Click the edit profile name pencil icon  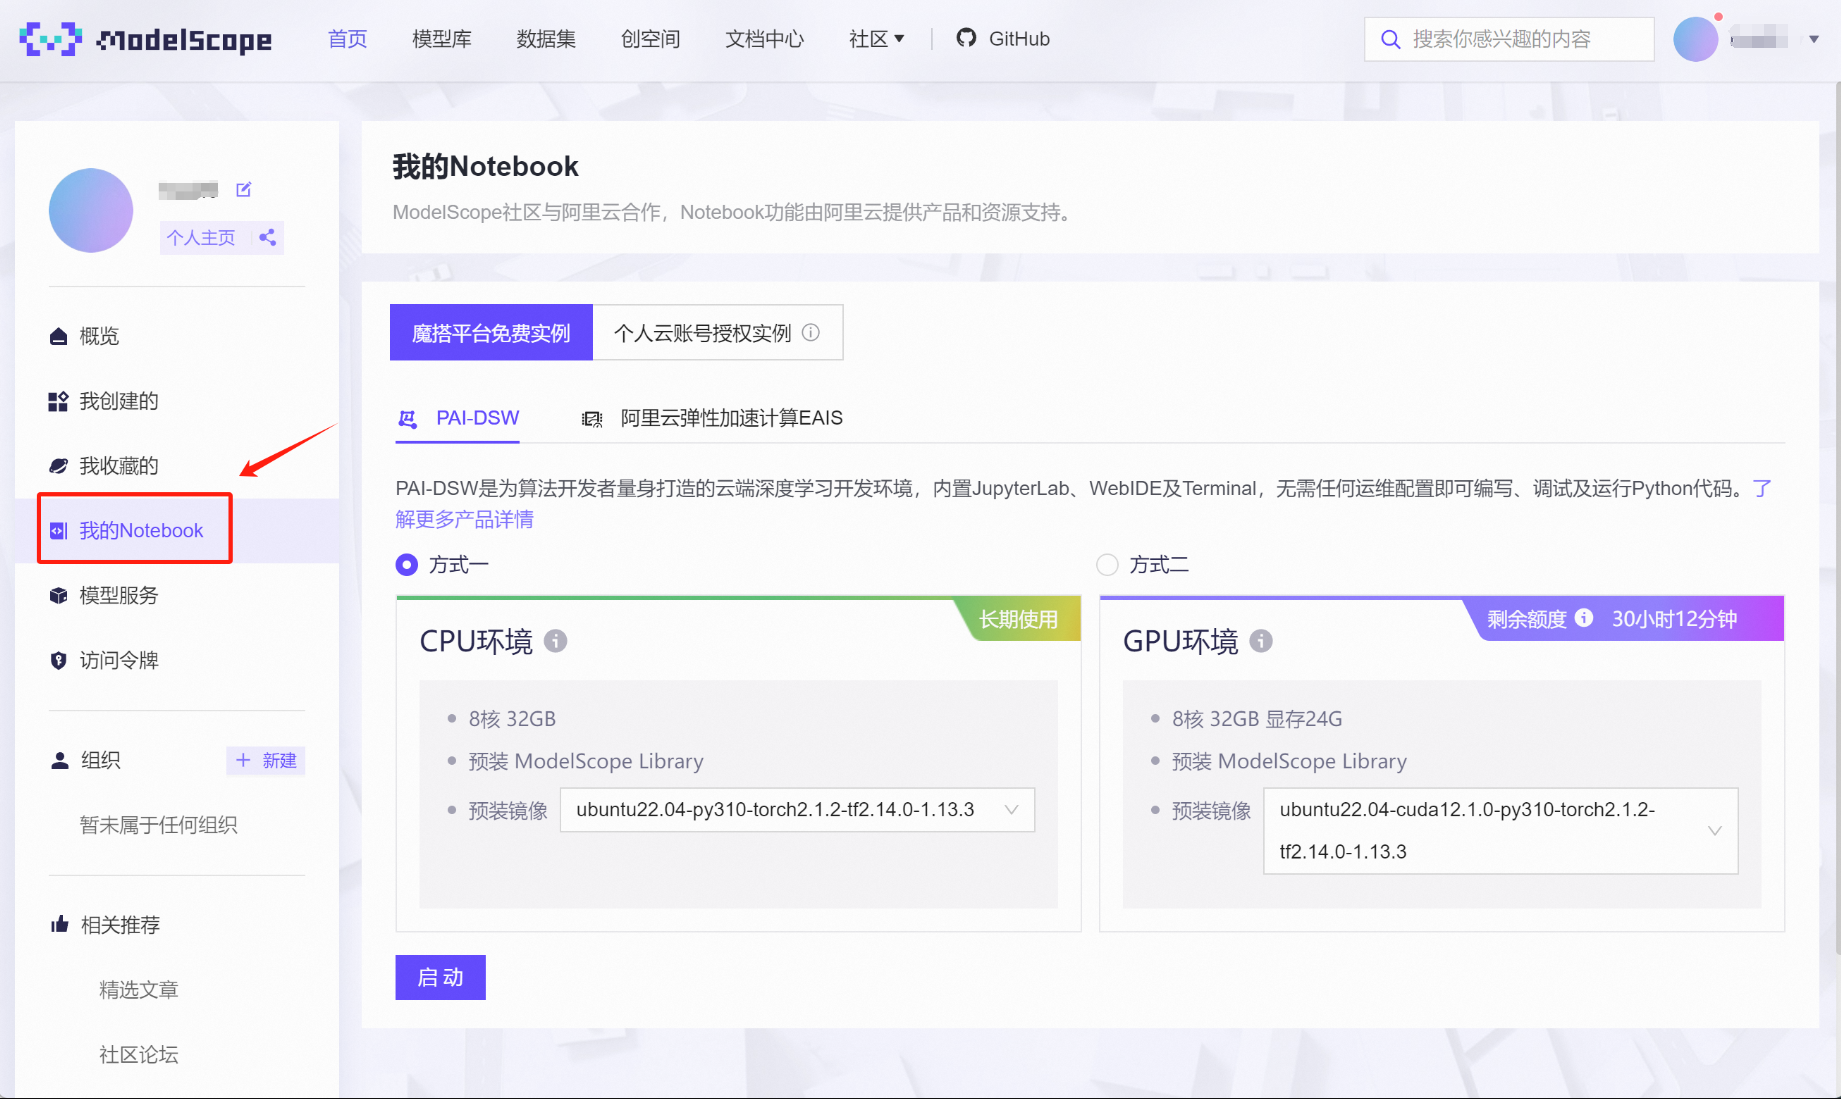[x=243, y=189]
